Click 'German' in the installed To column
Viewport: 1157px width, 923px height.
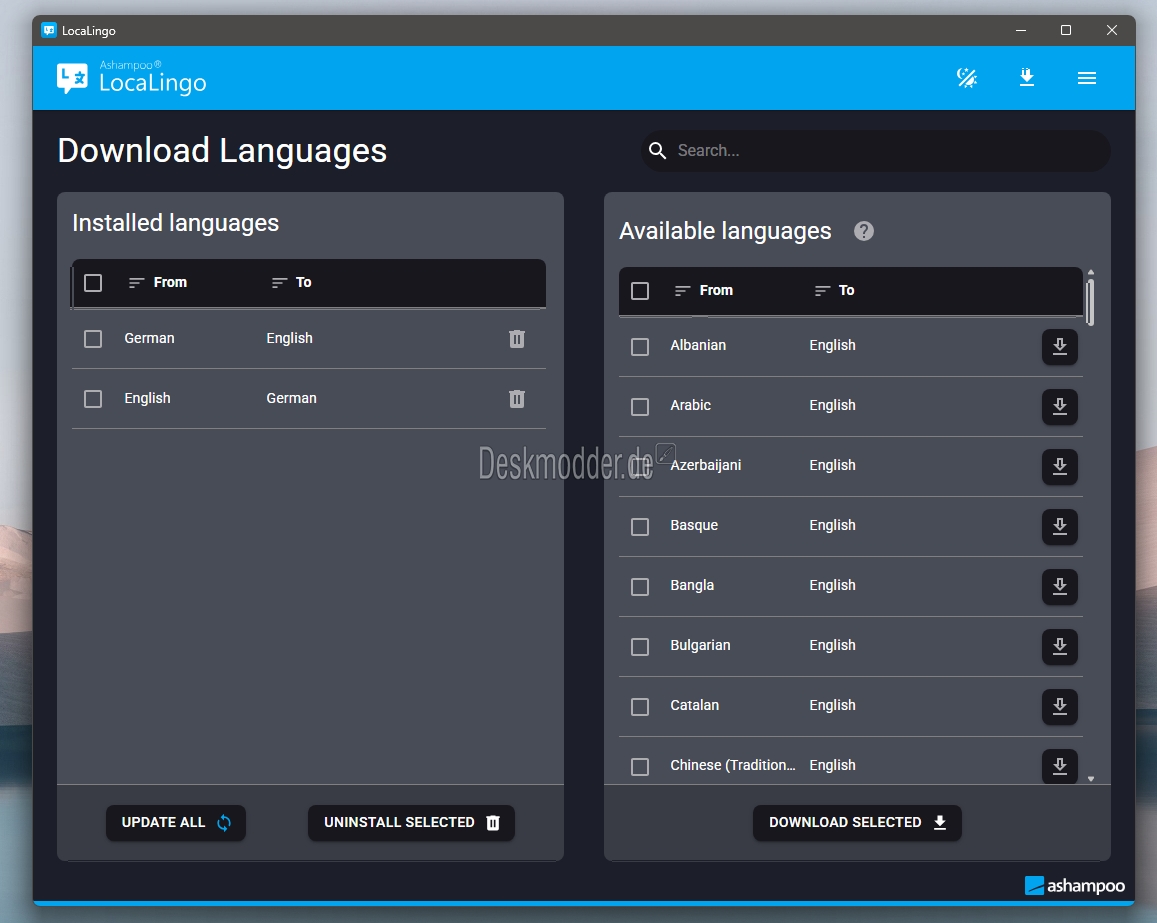pyautogui.click(x=291, y=398)
